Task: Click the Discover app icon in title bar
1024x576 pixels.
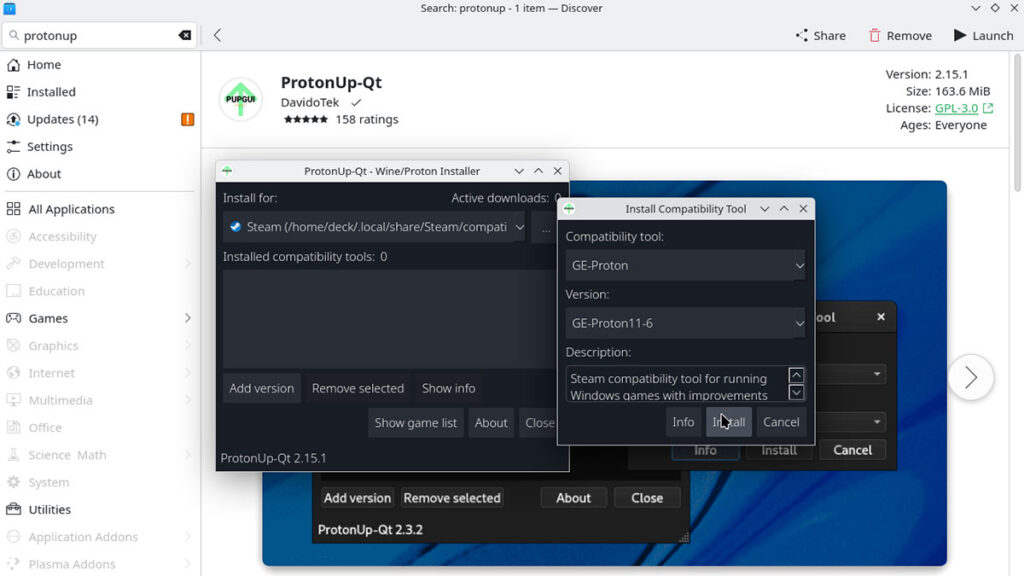Action: point(9,8)
